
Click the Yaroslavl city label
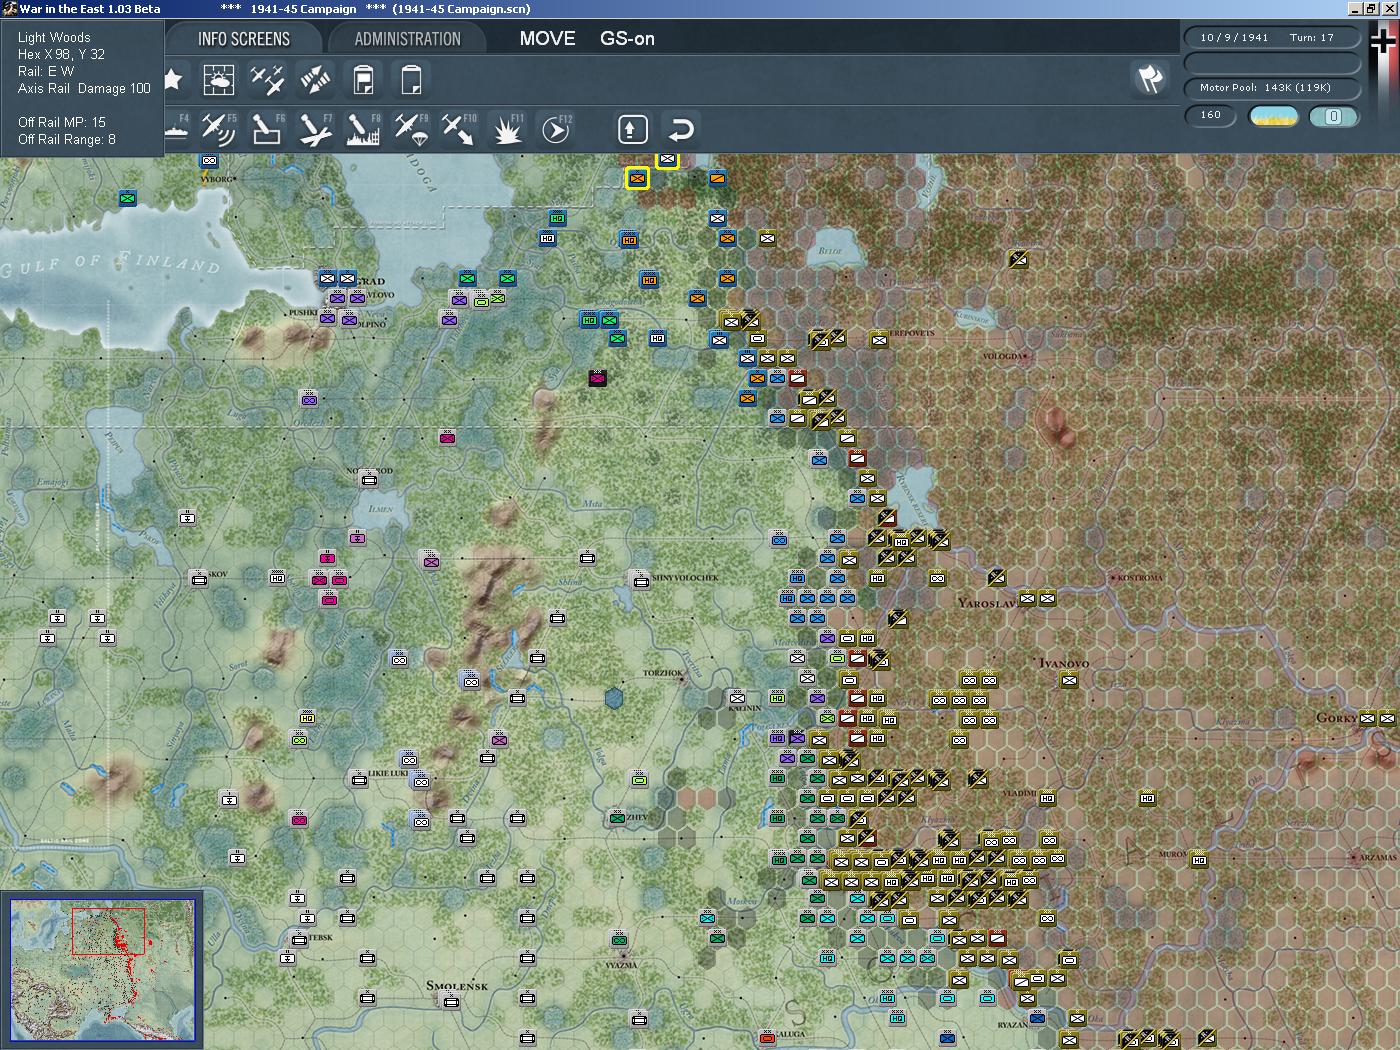tap(987, 603)
